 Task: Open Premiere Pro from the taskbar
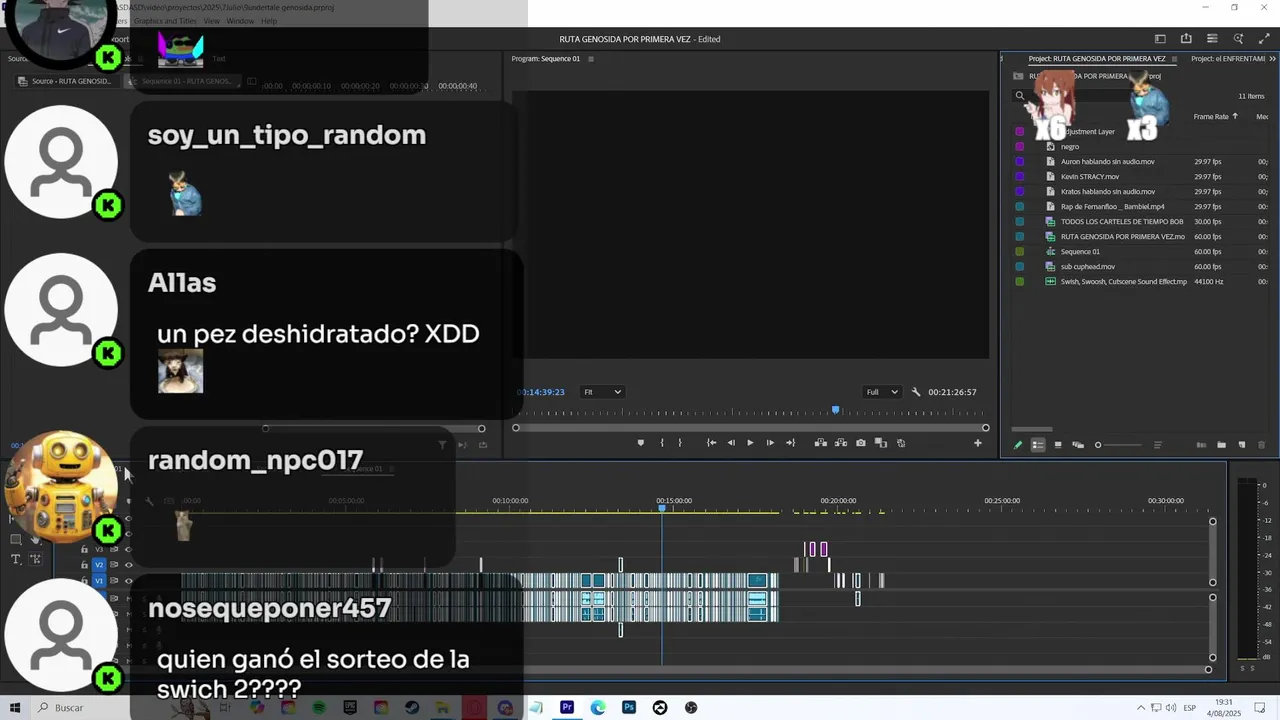coord(567,708)
